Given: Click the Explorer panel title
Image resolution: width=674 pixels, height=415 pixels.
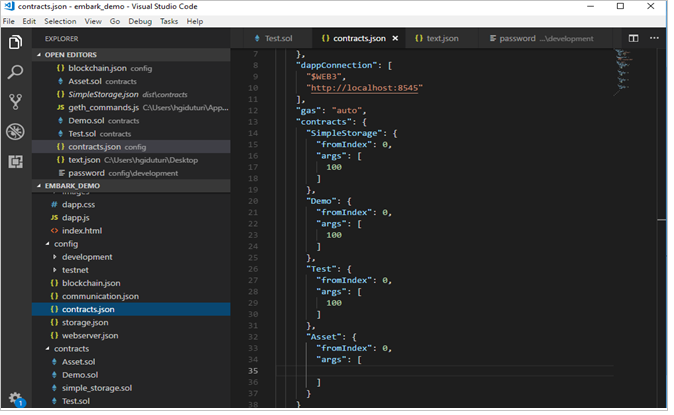Looking at the screenshot, I should coord(62,39).
